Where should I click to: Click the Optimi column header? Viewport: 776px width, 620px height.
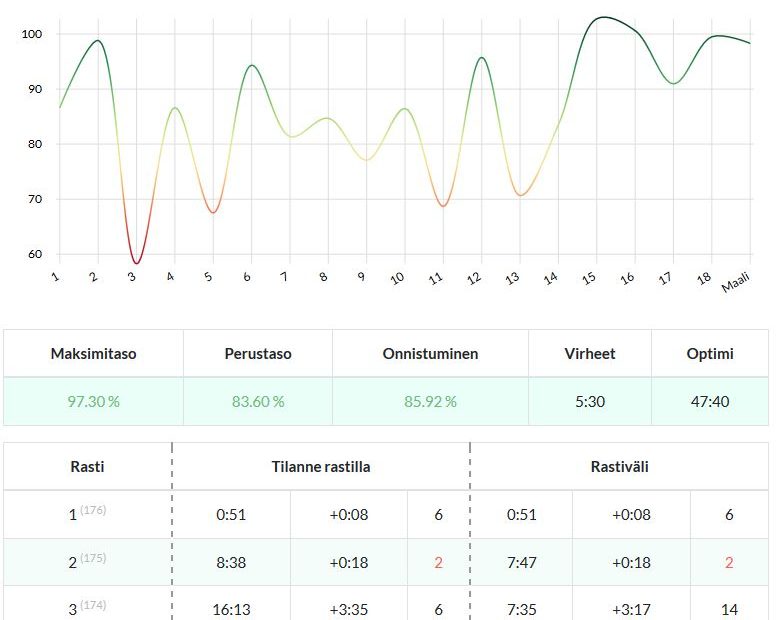(x=710, y=354)
